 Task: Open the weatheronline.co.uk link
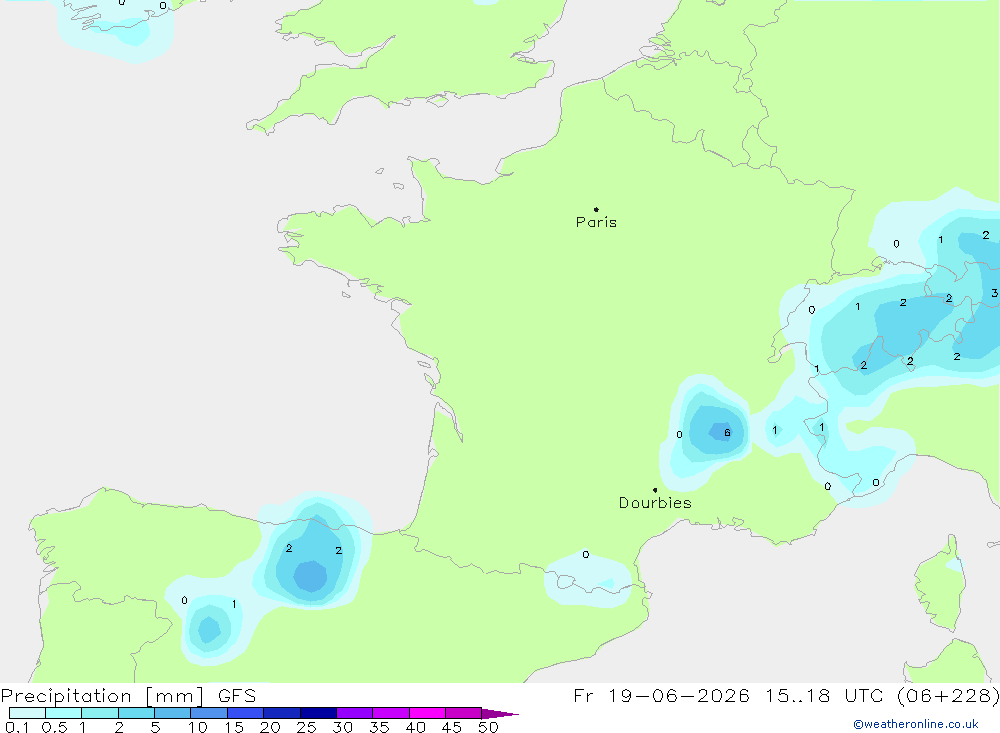click(x=916, y=724)
